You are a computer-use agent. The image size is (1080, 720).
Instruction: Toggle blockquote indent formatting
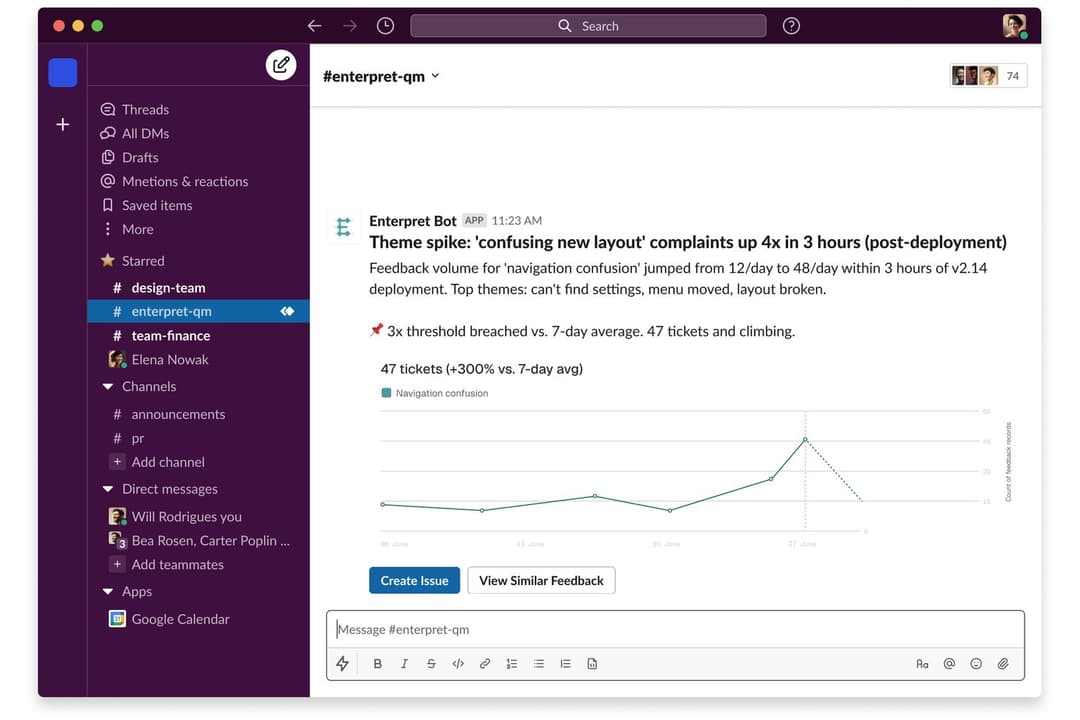(x=565, y=664)
